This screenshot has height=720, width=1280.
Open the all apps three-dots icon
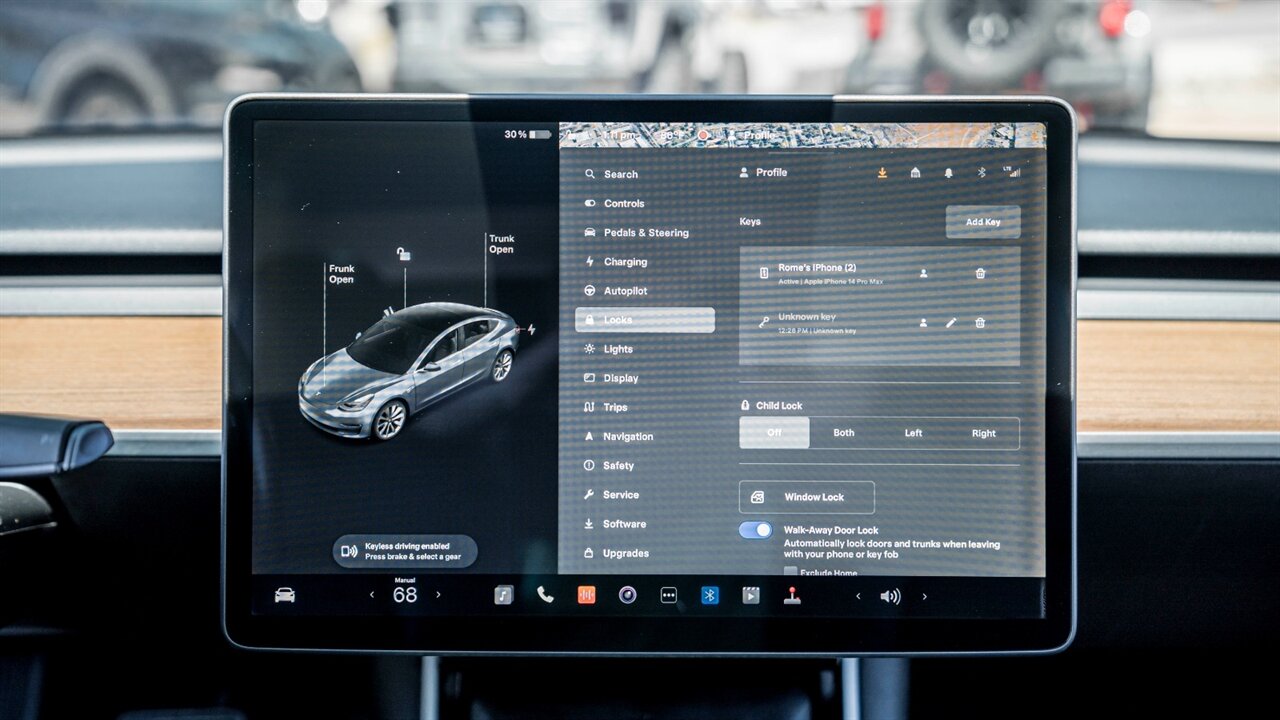pyautogui.click(x=669, y=595)
